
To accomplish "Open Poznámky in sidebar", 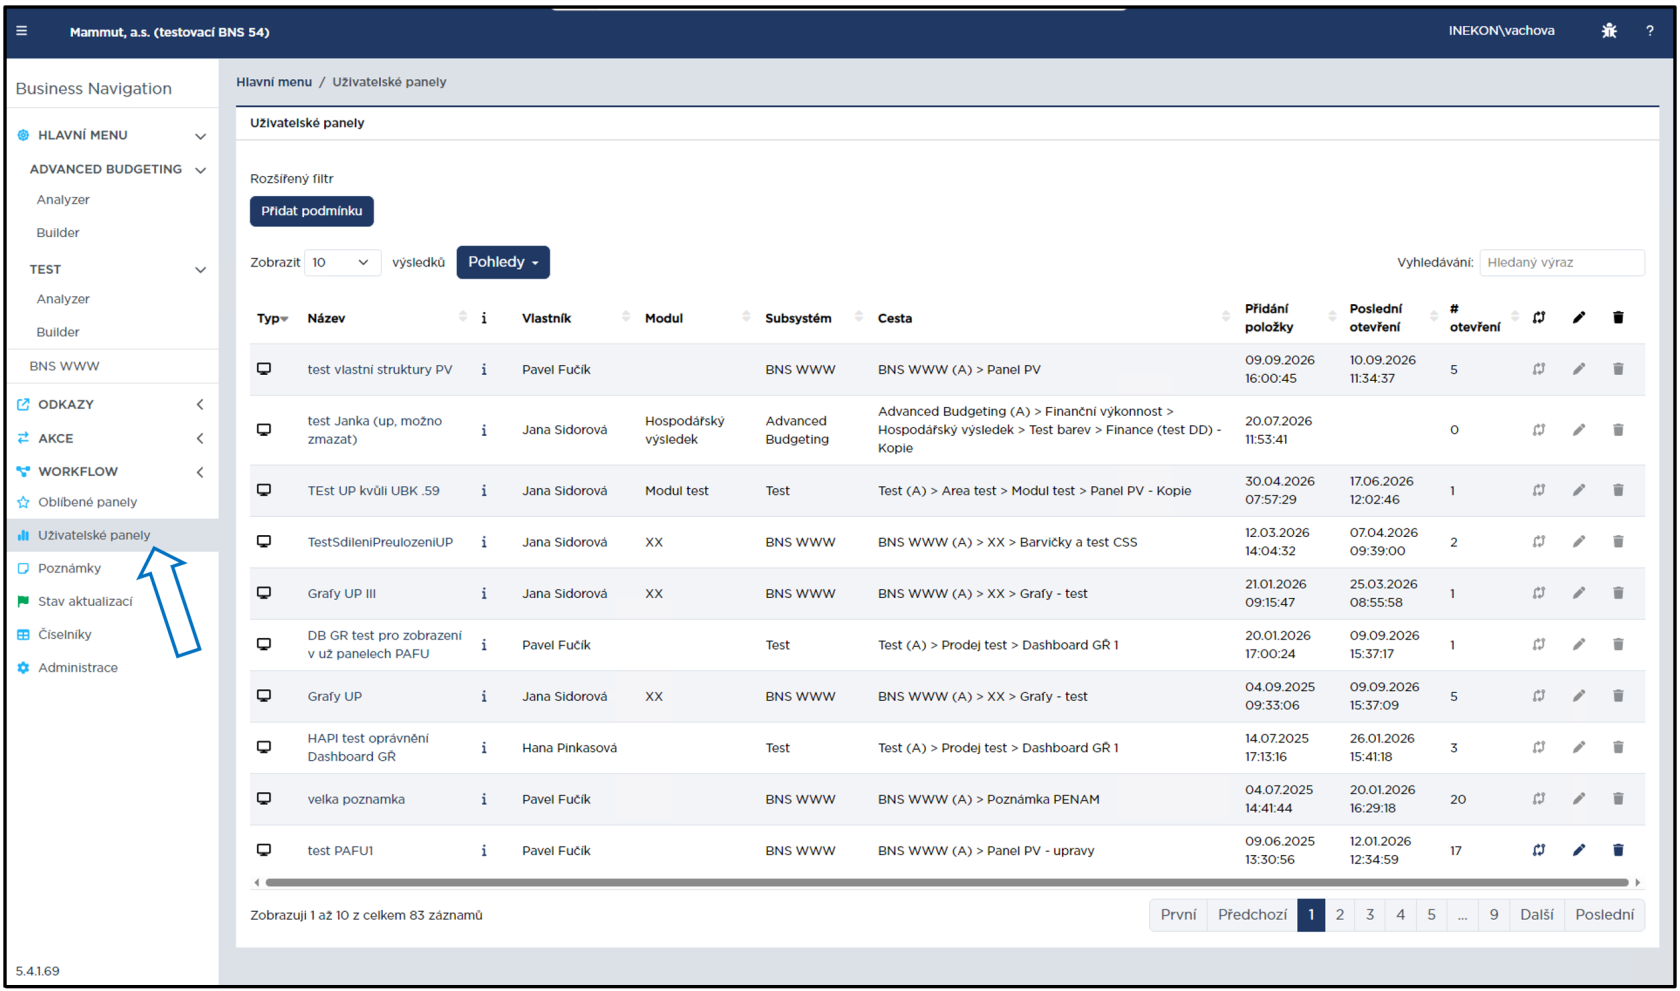I will (x=69, y=568).
